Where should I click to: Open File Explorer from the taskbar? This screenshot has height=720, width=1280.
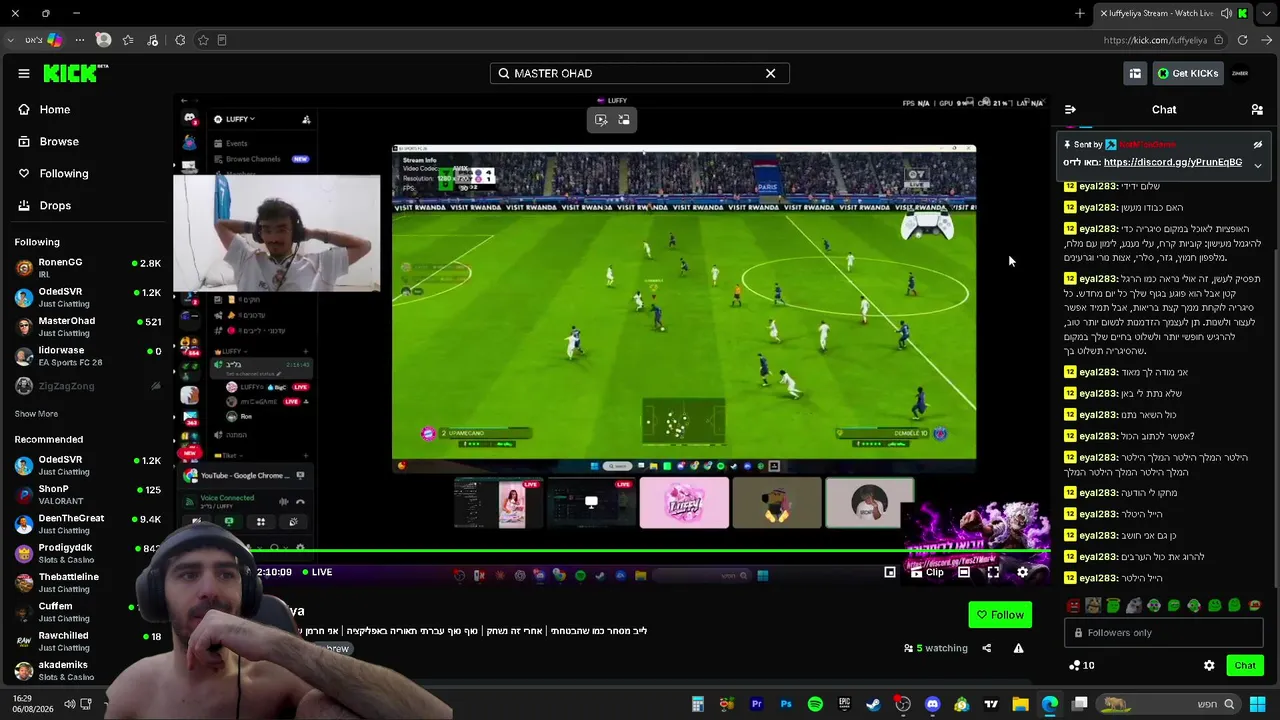pyautogui.click(x=1020, y=704)
